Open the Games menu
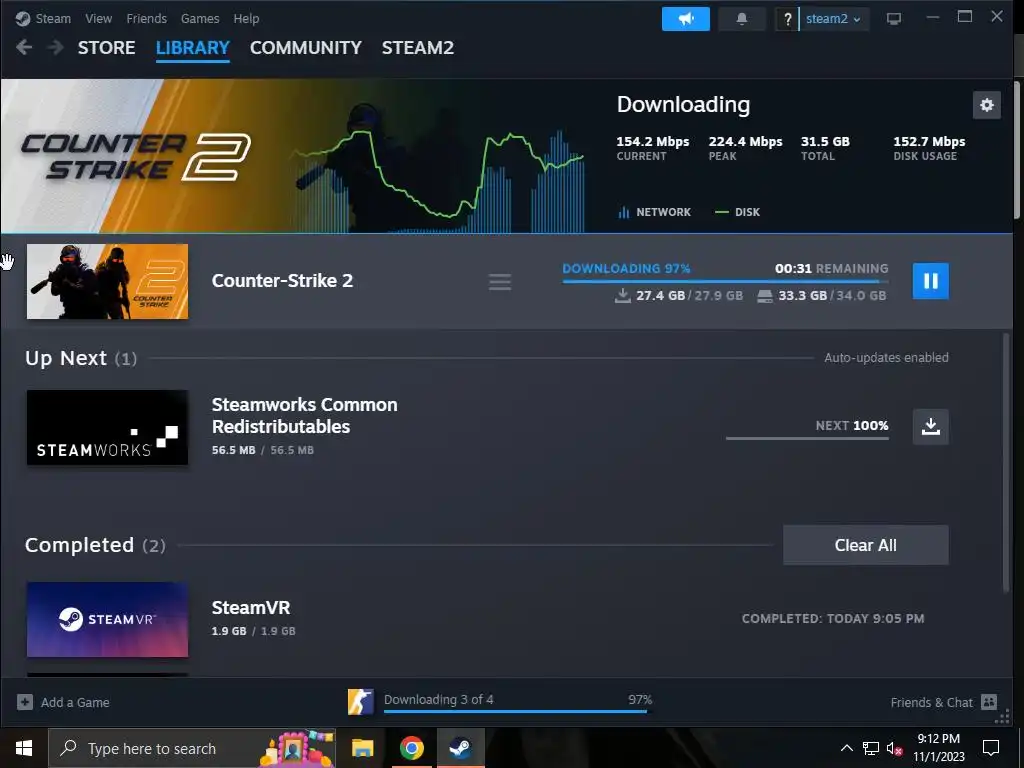Viewport: 1024px width, 768px height. (200, 19)
